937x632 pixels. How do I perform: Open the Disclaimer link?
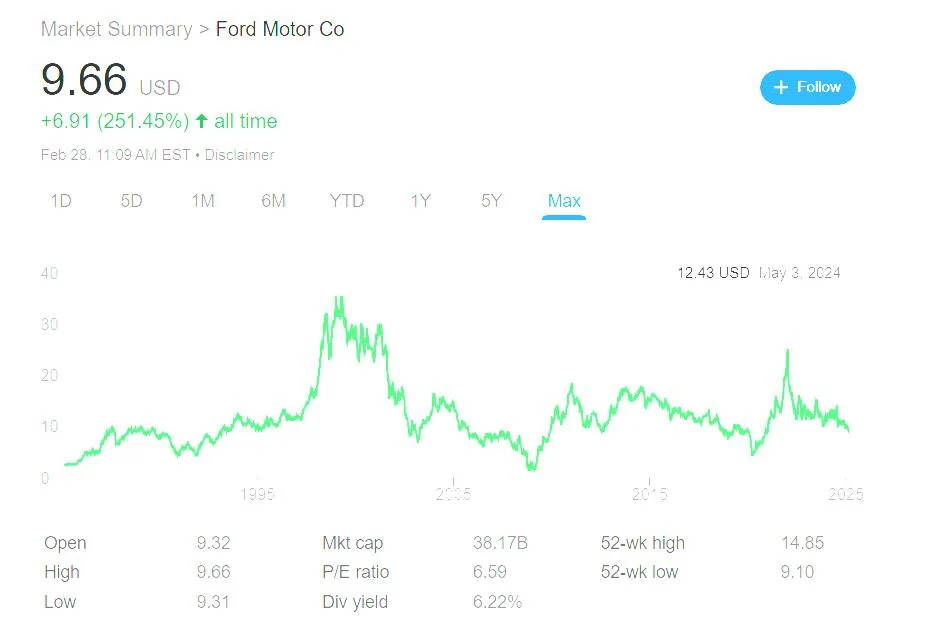click(x=239, y=155)
